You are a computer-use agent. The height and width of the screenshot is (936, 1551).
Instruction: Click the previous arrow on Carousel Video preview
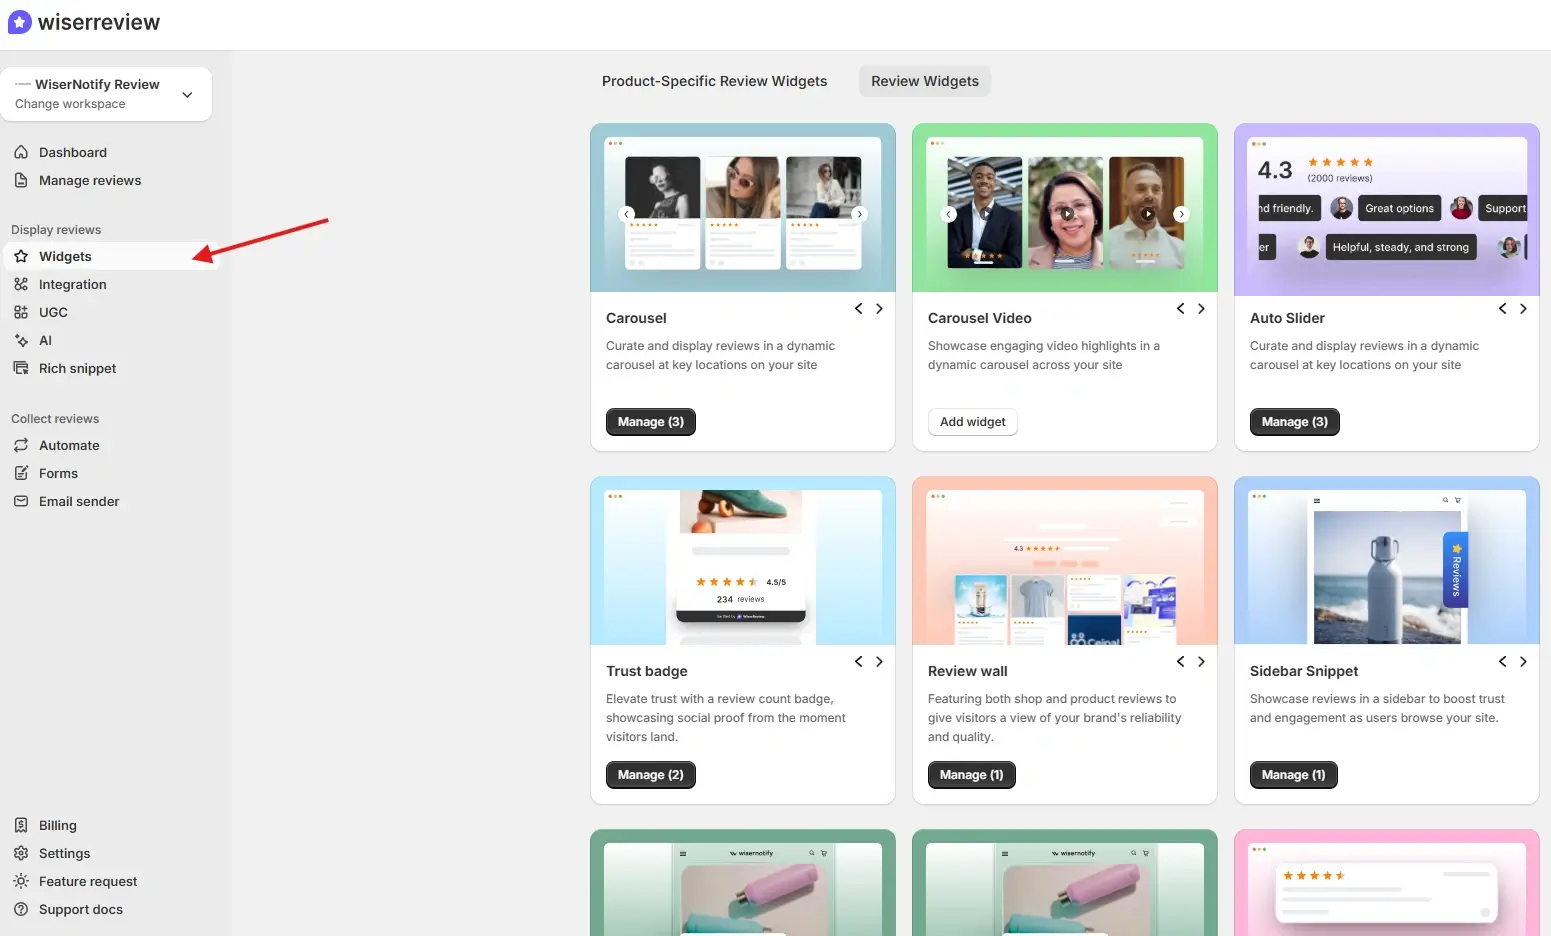coord(949,214)
